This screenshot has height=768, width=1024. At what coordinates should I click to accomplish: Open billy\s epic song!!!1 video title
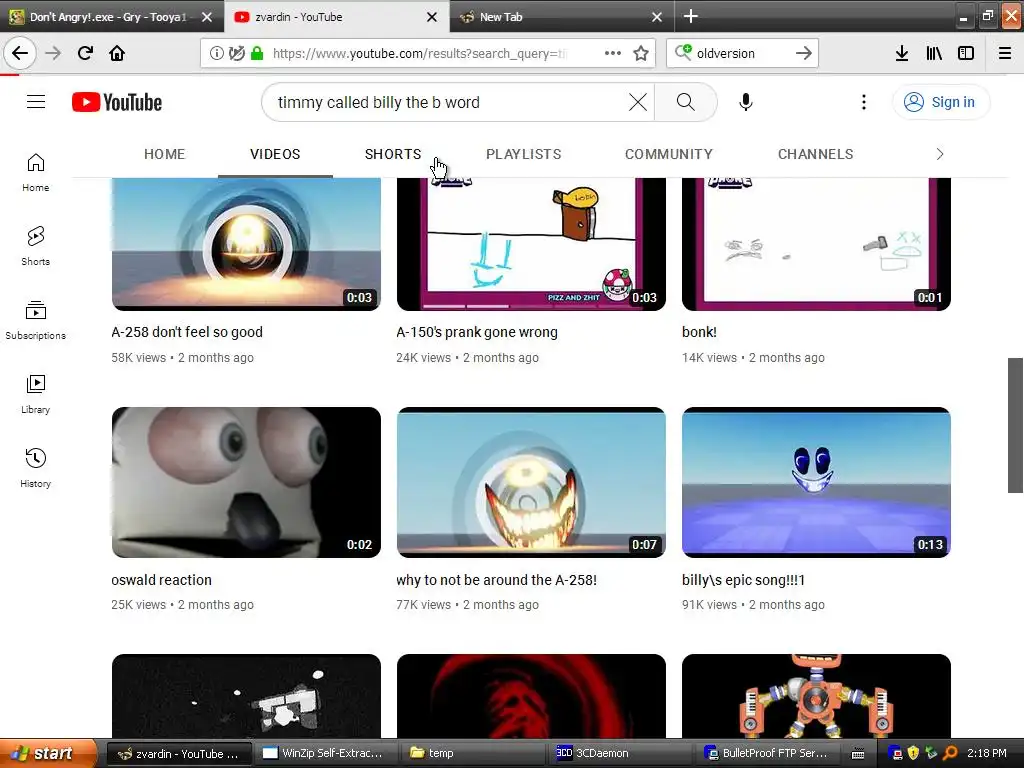(x=743, y=580)
